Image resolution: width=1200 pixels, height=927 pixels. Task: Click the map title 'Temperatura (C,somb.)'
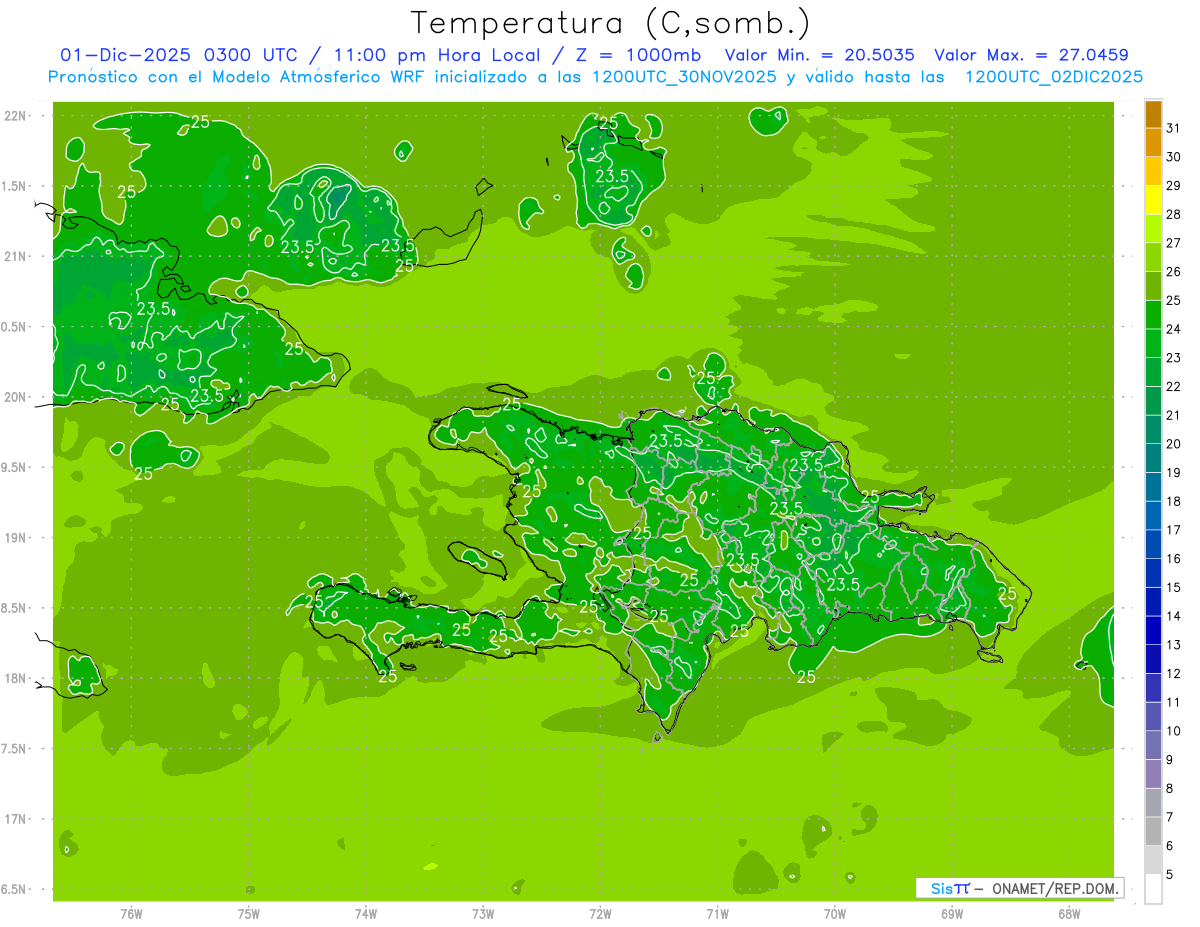[x=611, y=22]
